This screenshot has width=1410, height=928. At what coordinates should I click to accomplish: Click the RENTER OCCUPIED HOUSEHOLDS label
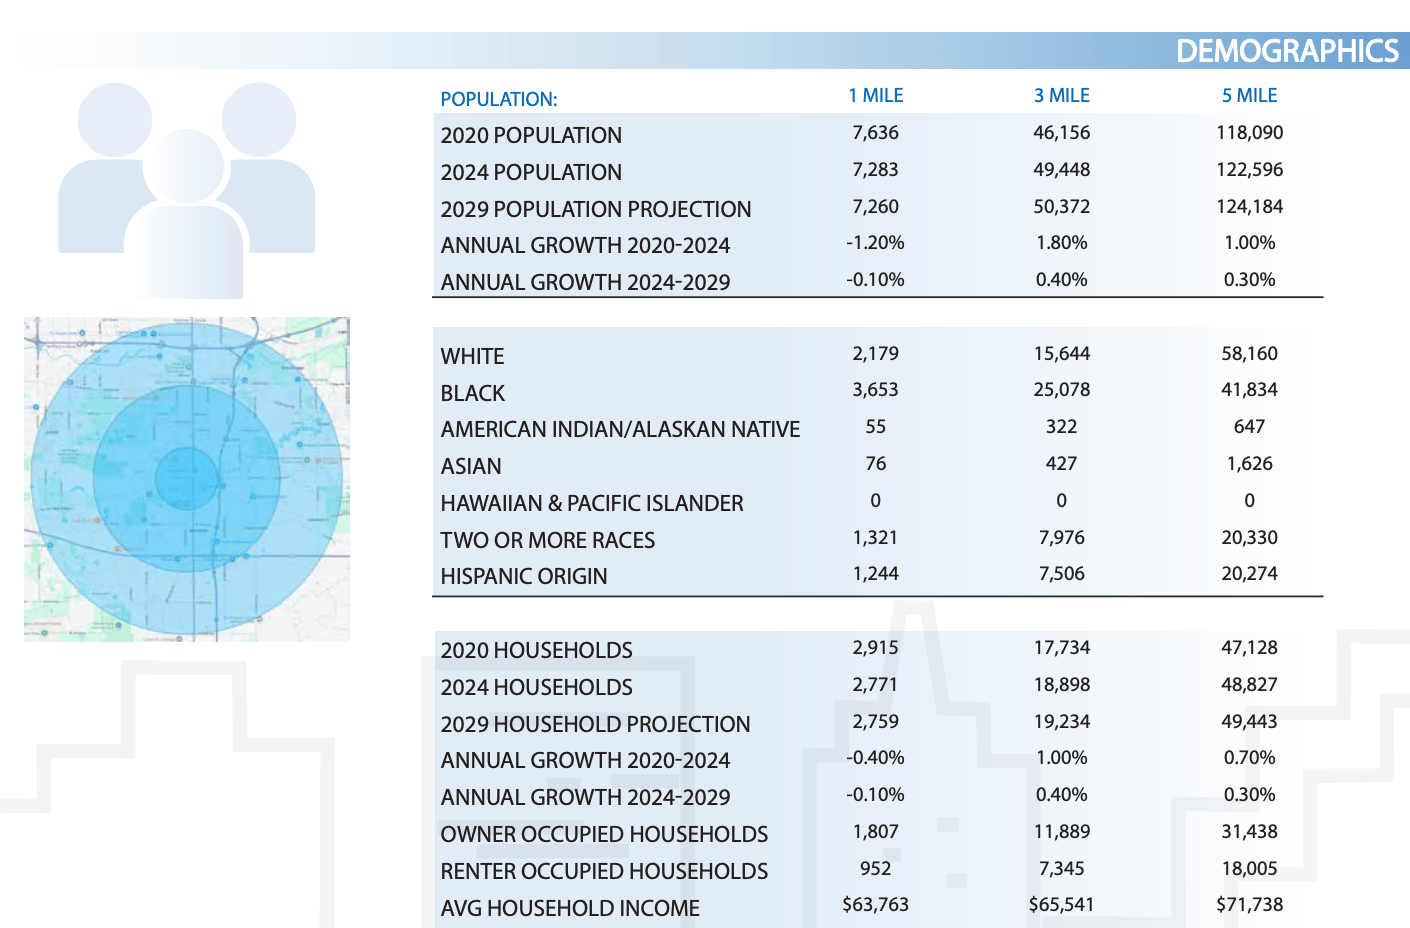coord(604,871)
